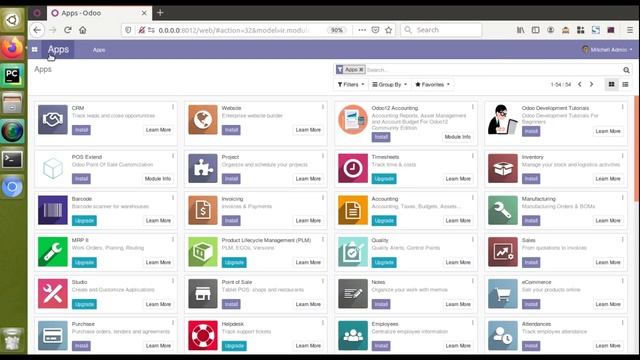The image size is (640, 360).
Task: Open the Inventory card options menu
Action: click(622, 156)
